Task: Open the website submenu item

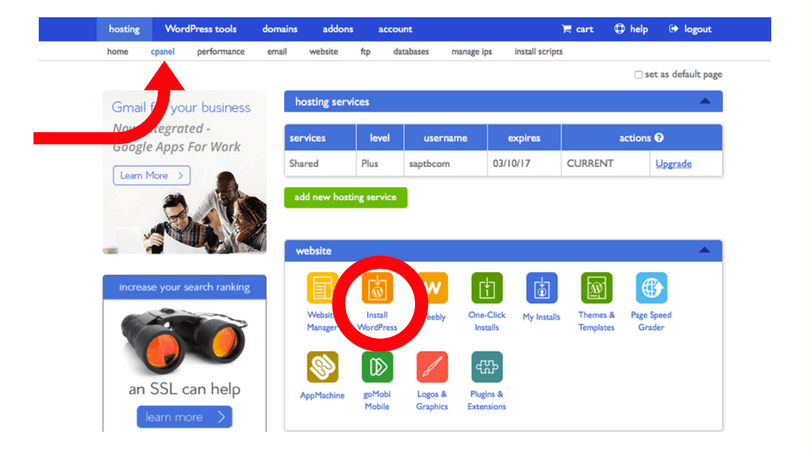Action: click(x=323, y=52)
